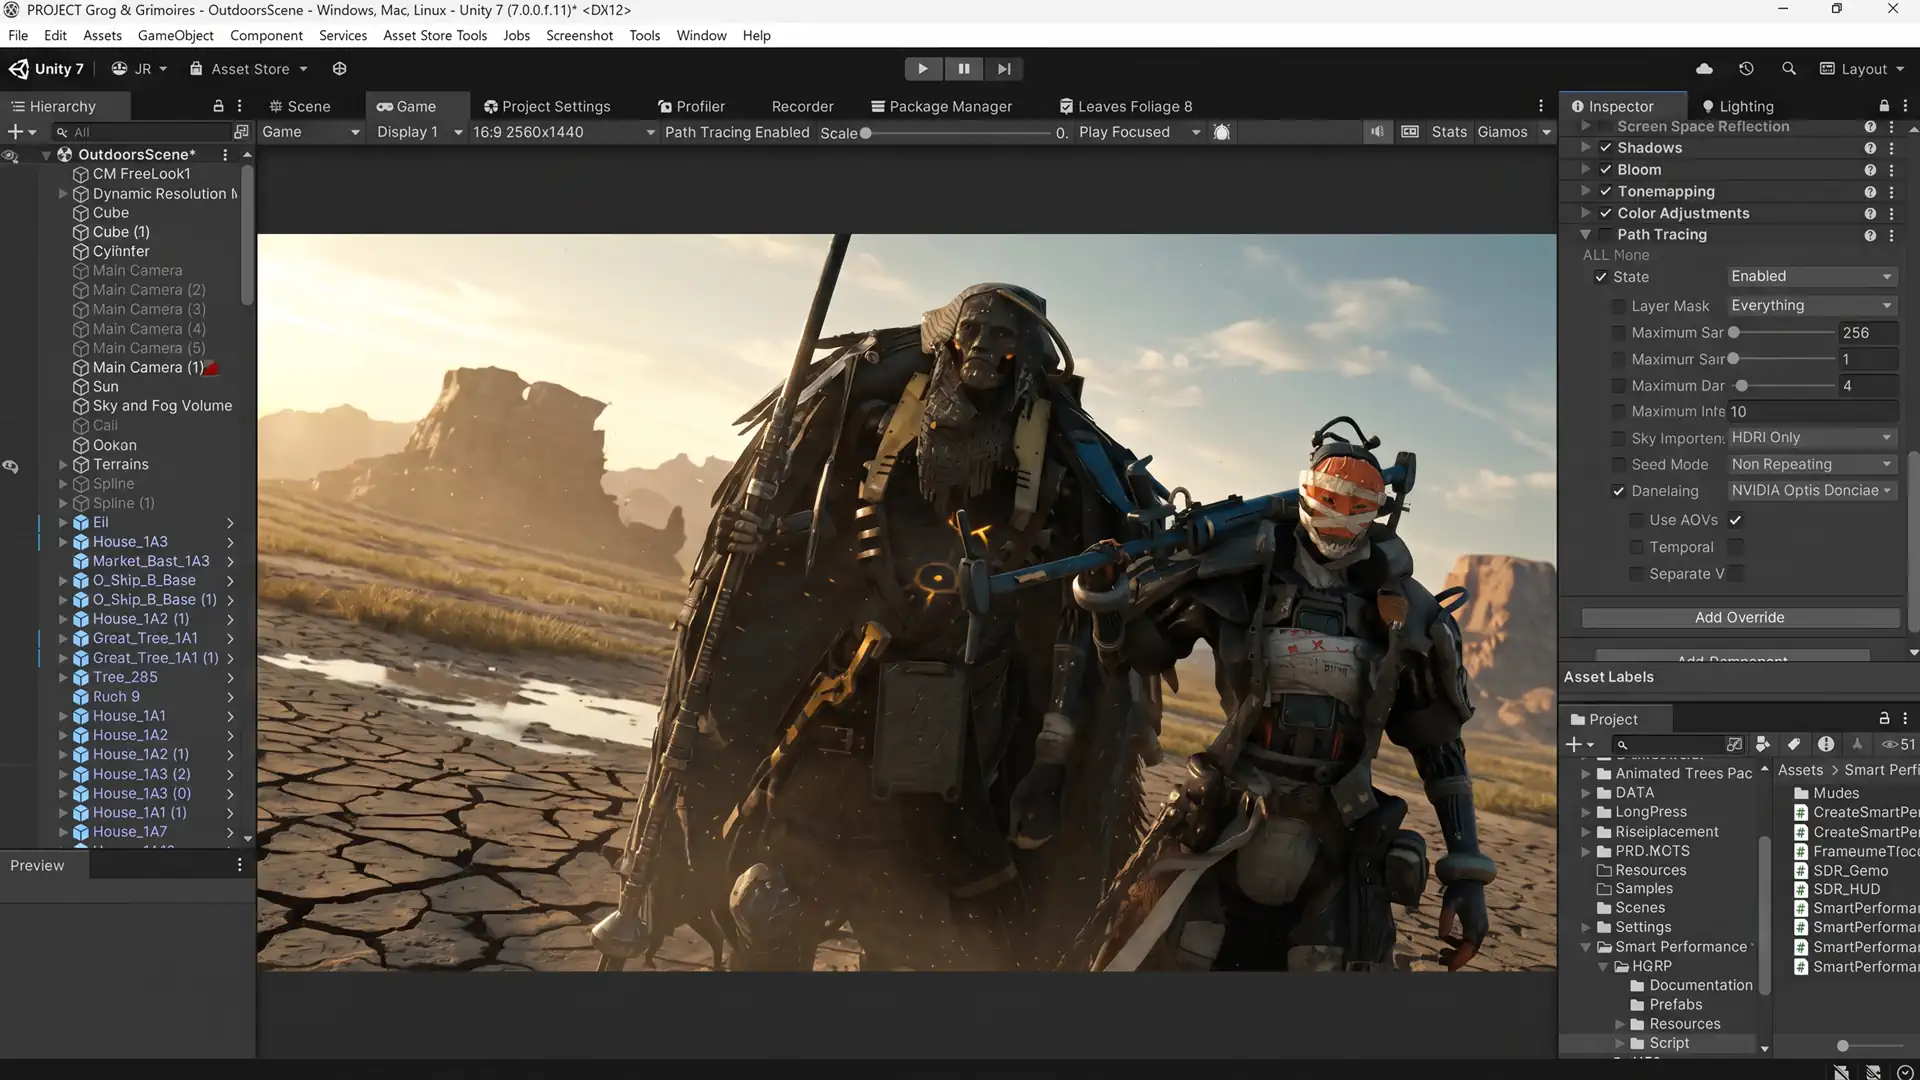
Task: Click the Step forward button
Action: pos(1004,69)
